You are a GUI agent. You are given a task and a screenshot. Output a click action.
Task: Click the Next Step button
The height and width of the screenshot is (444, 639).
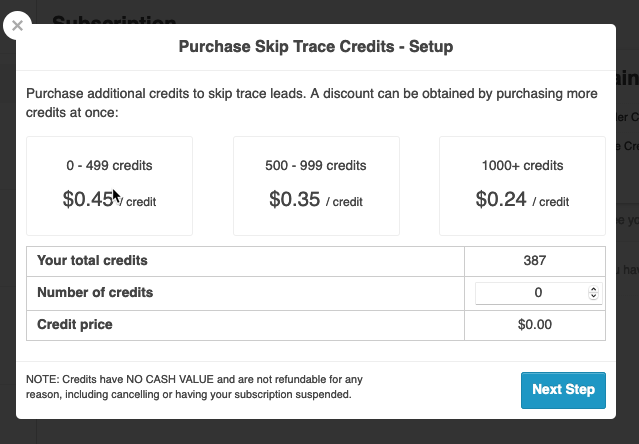563,390
